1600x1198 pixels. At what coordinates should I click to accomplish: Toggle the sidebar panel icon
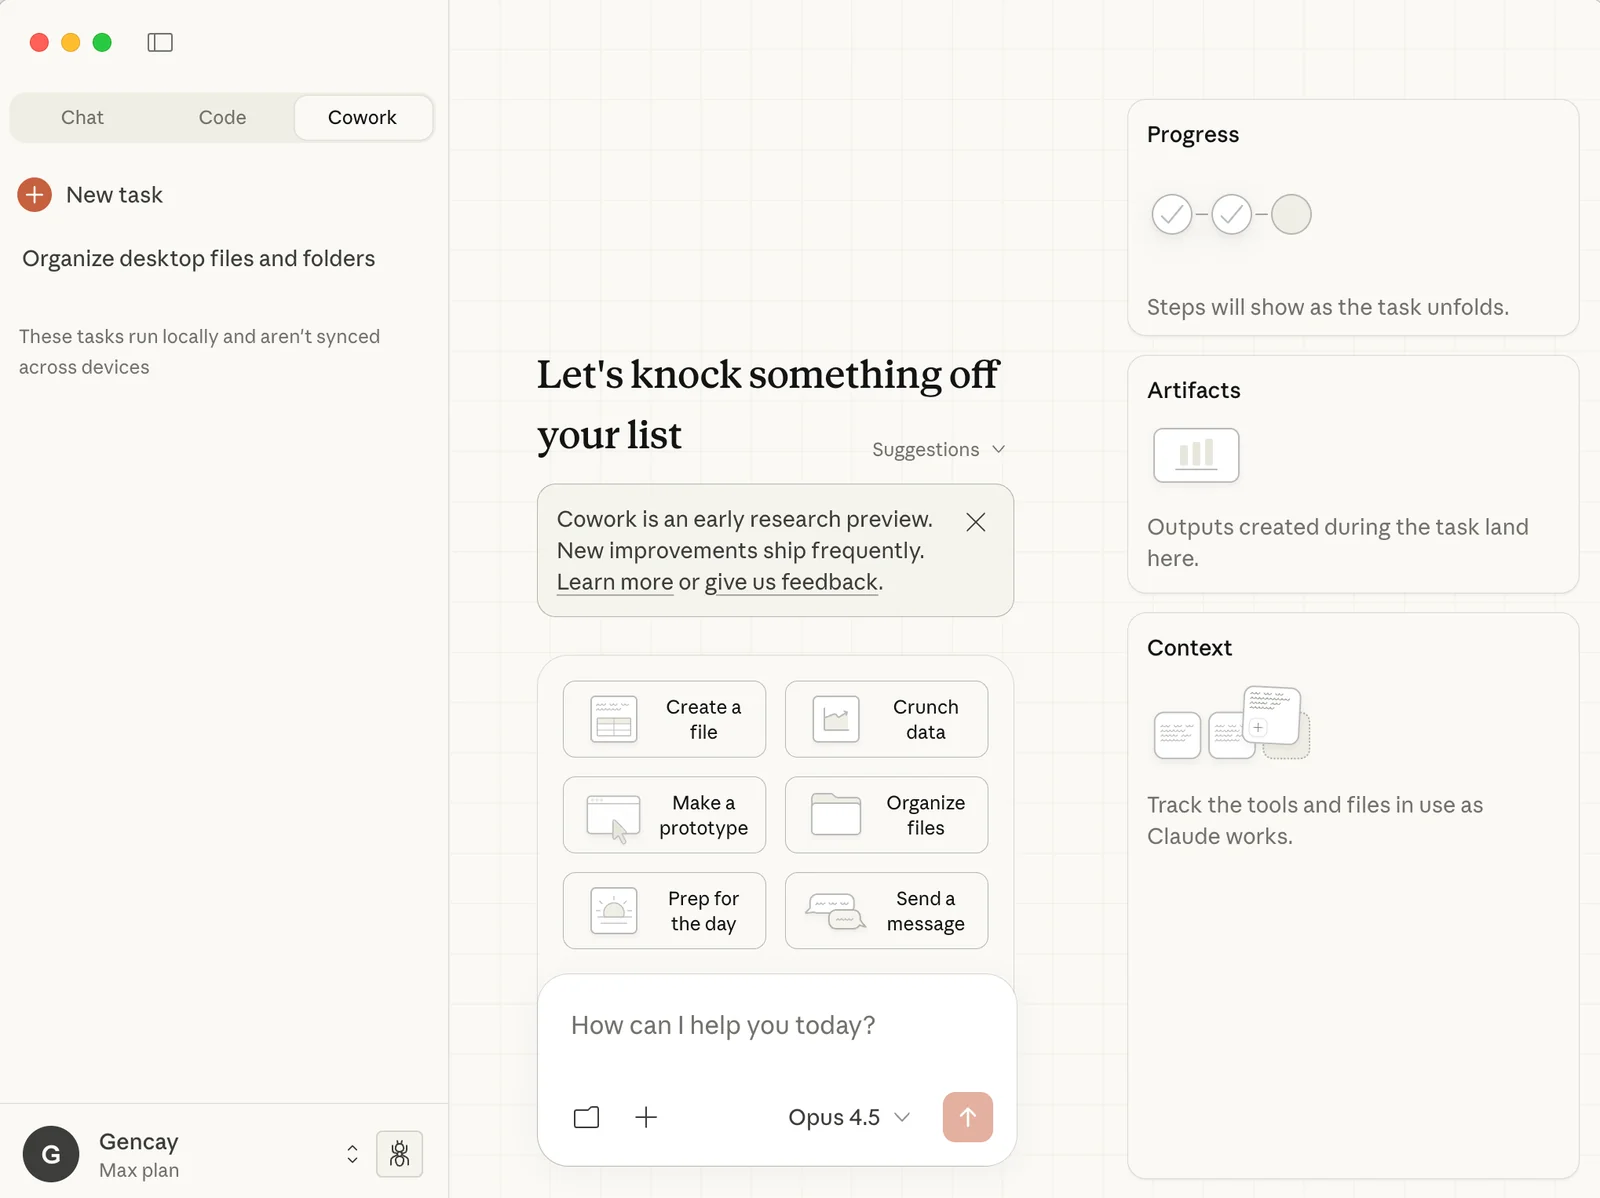[x=160, y=42]
